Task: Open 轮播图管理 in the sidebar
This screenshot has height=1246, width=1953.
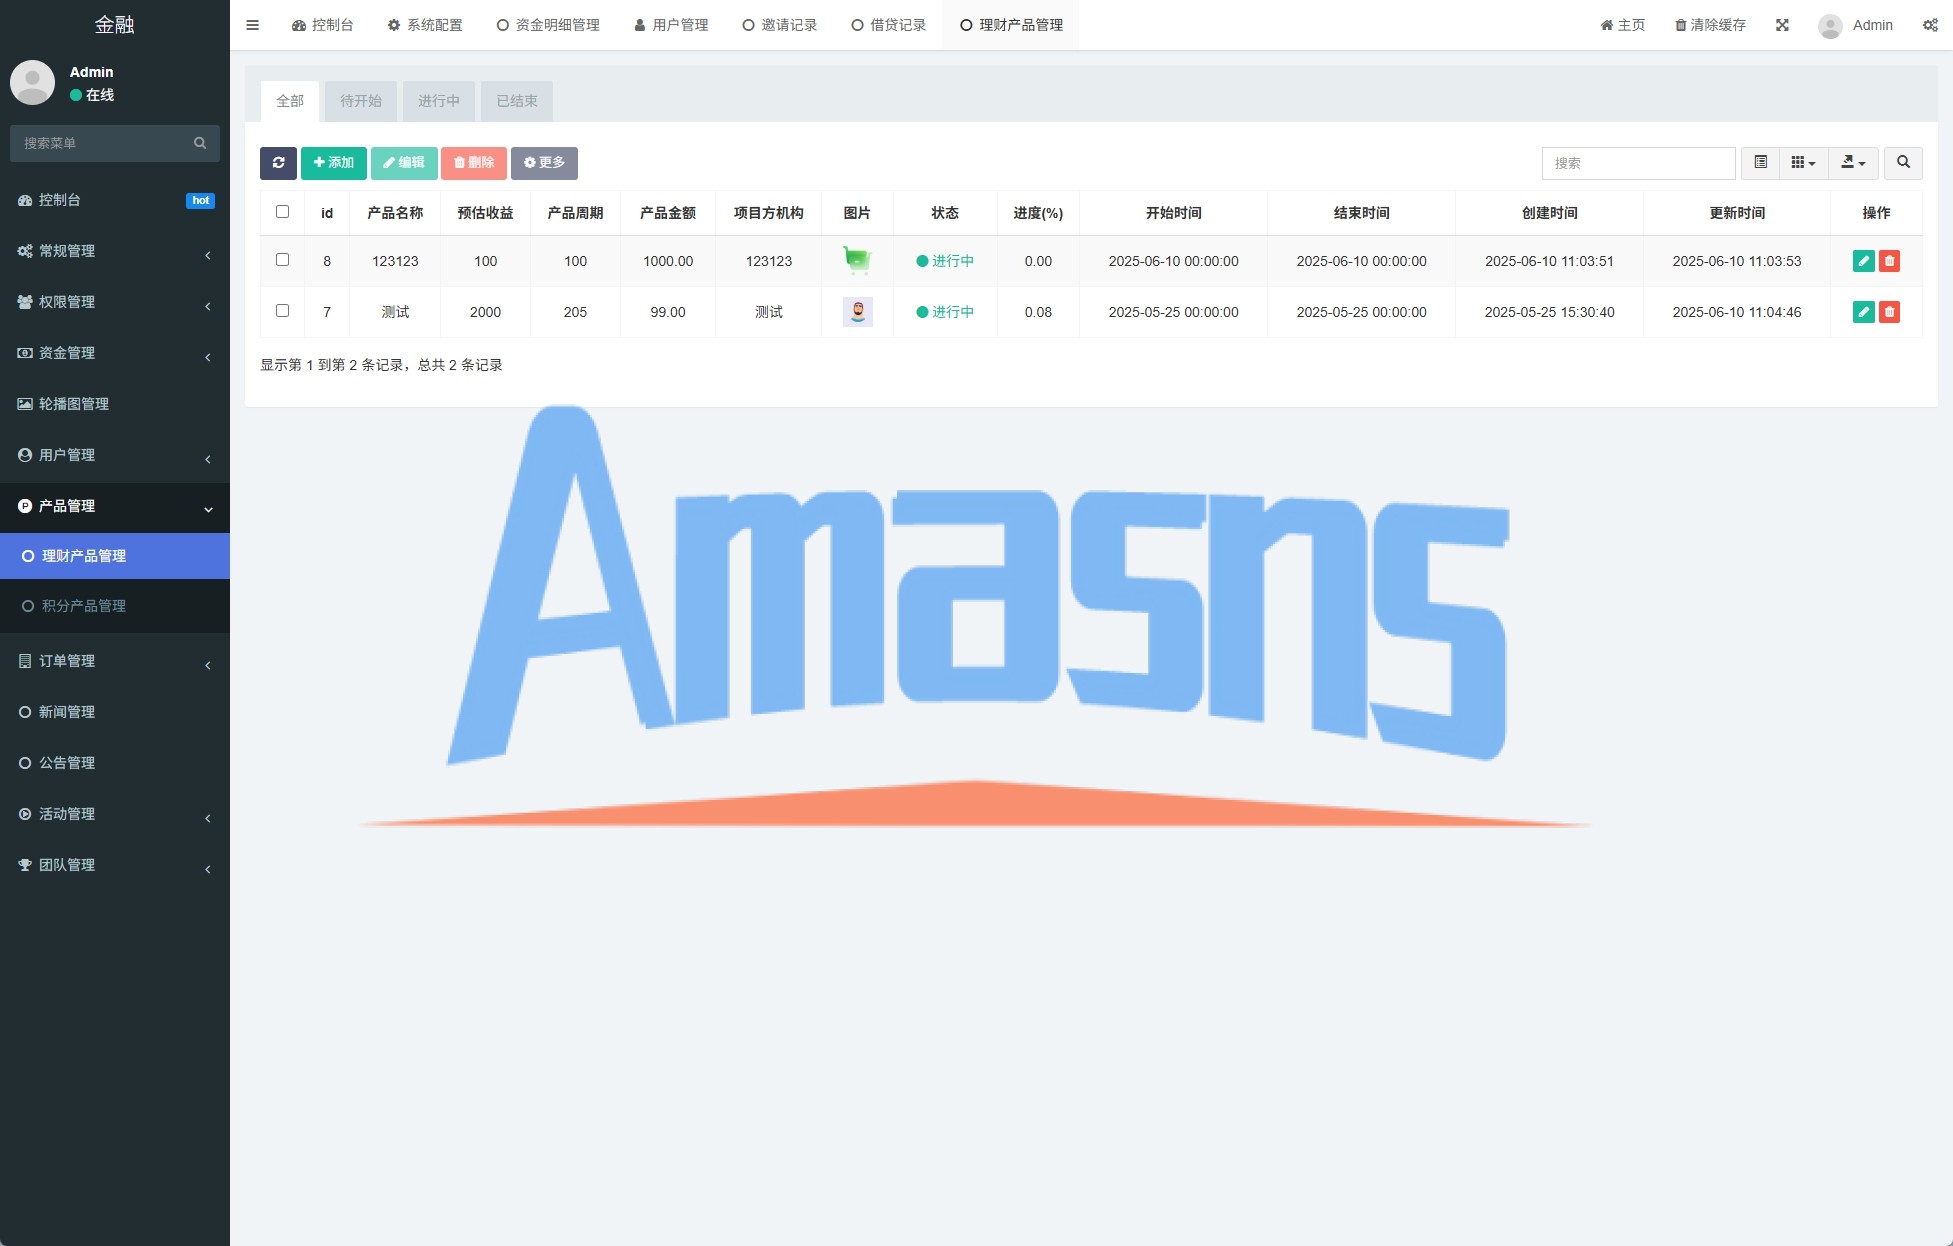Action: click(x=115, y=404)
